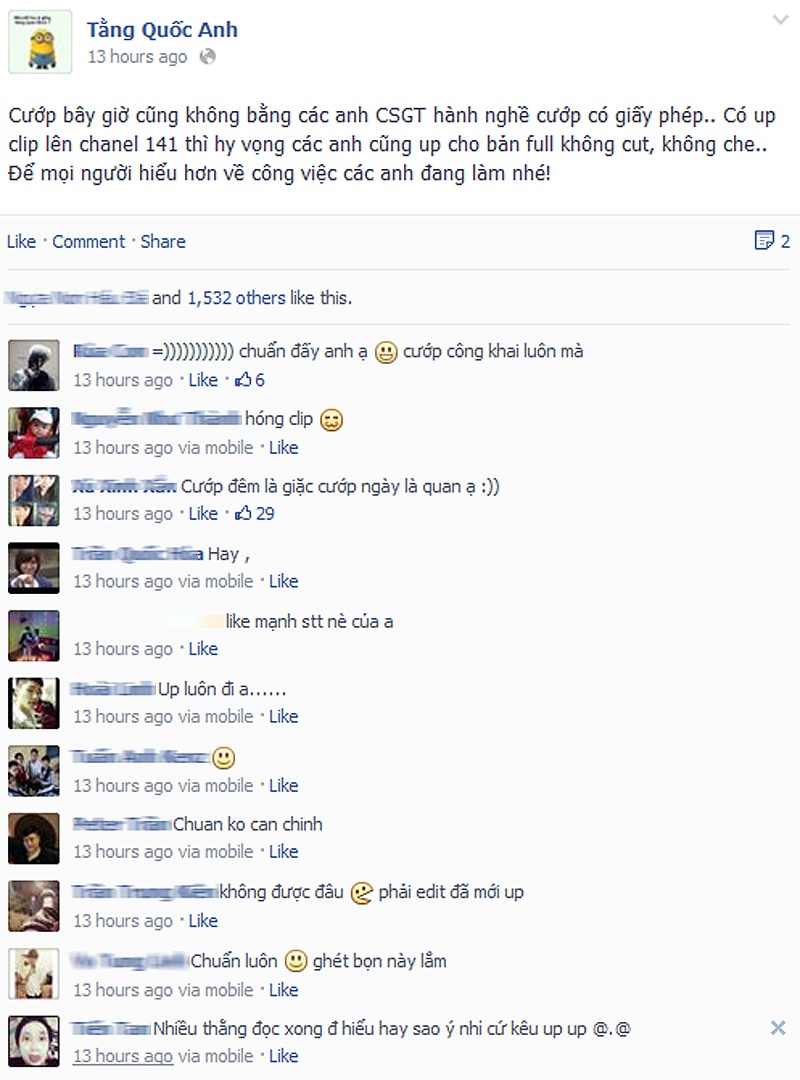Open Tằng Quốc Anh's profile

[x=162, y=30]
